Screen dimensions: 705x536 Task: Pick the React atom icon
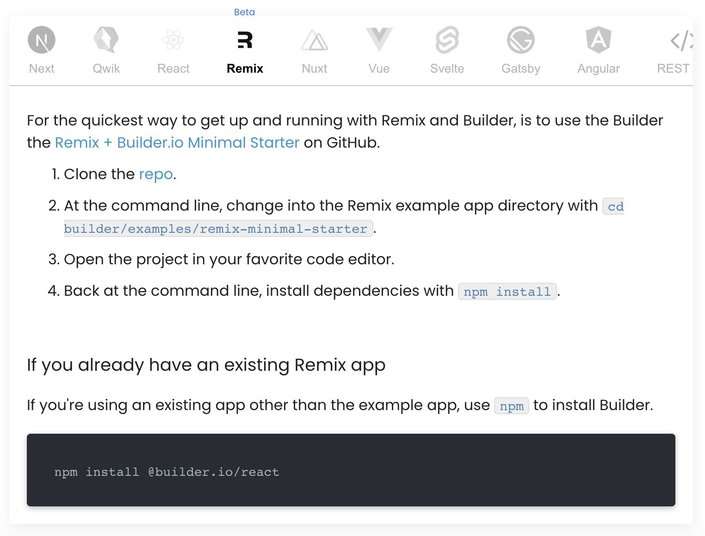coord(173,40)
